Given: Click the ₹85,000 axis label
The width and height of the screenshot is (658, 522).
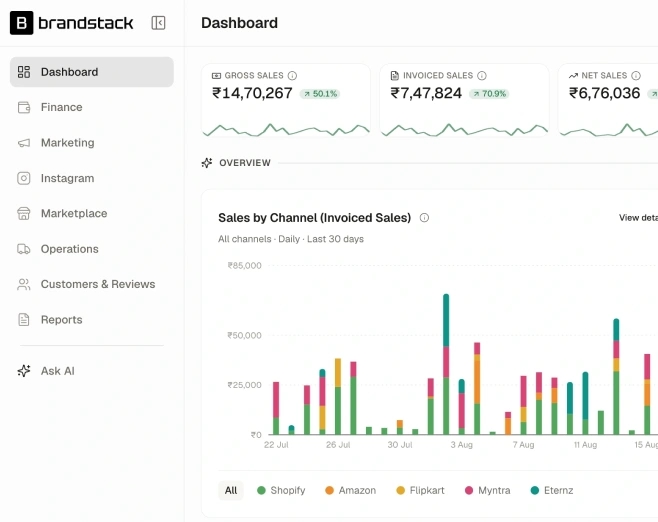Looking at the screenshot, I should pos(244,266).
